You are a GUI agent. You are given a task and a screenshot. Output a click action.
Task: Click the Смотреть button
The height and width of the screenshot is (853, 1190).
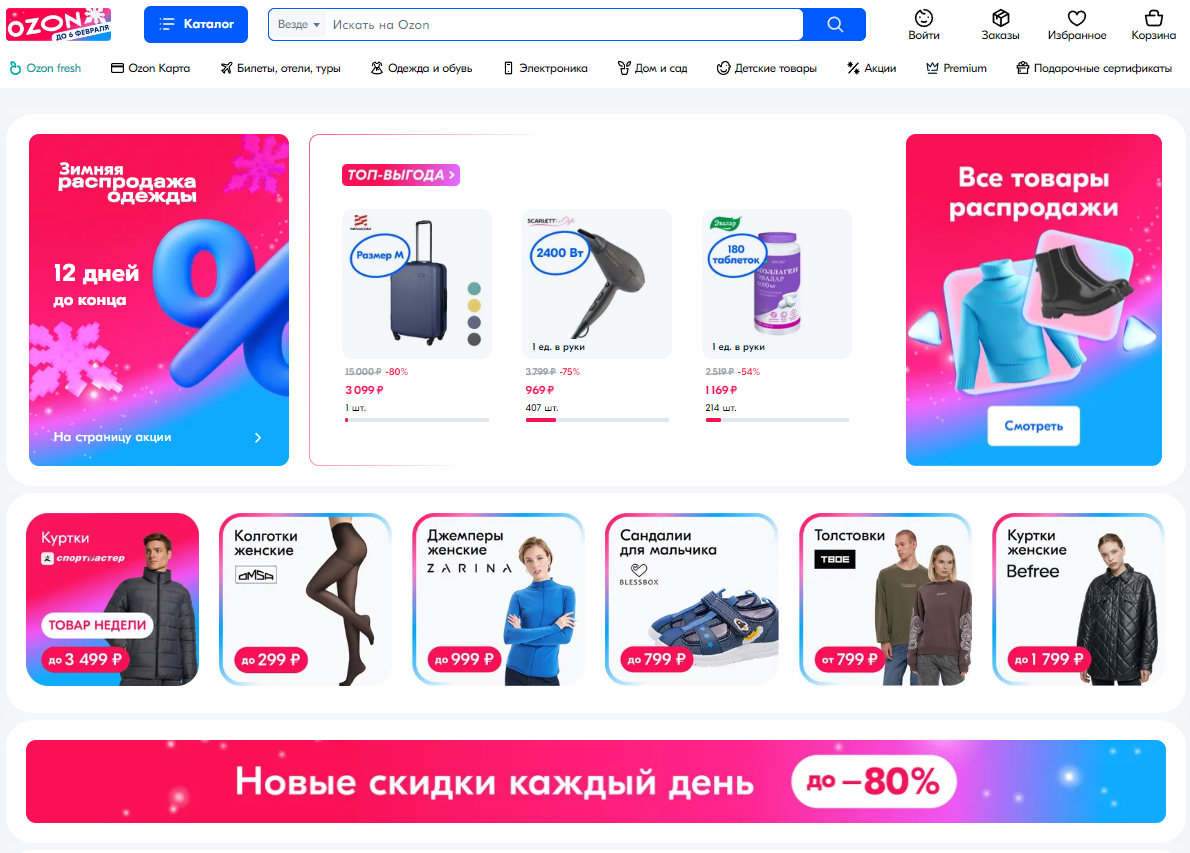pos(1033,426)
